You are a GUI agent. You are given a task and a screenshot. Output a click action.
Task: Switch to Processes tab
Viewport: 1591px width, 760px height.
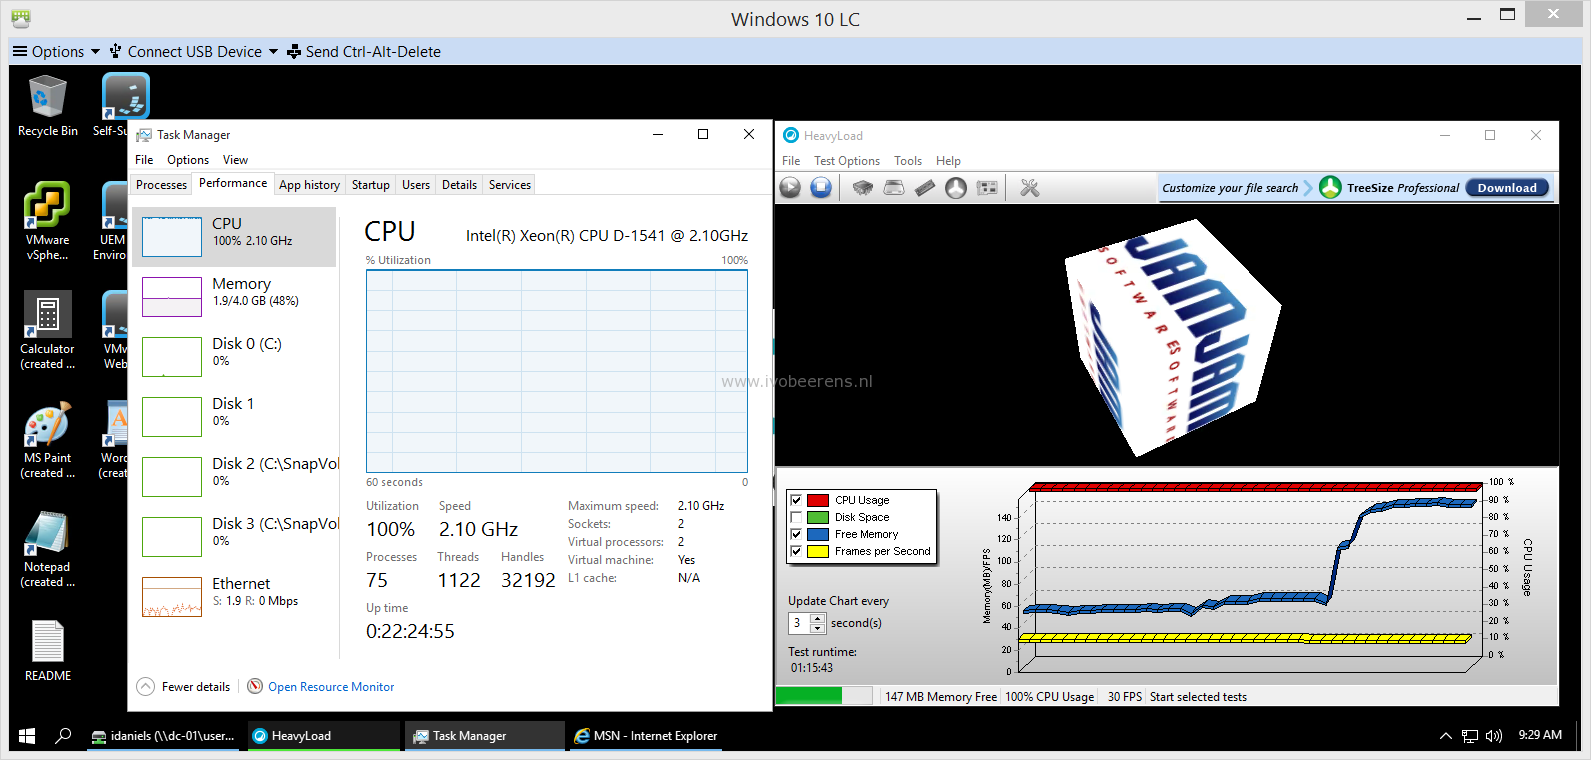click(161, 185)
